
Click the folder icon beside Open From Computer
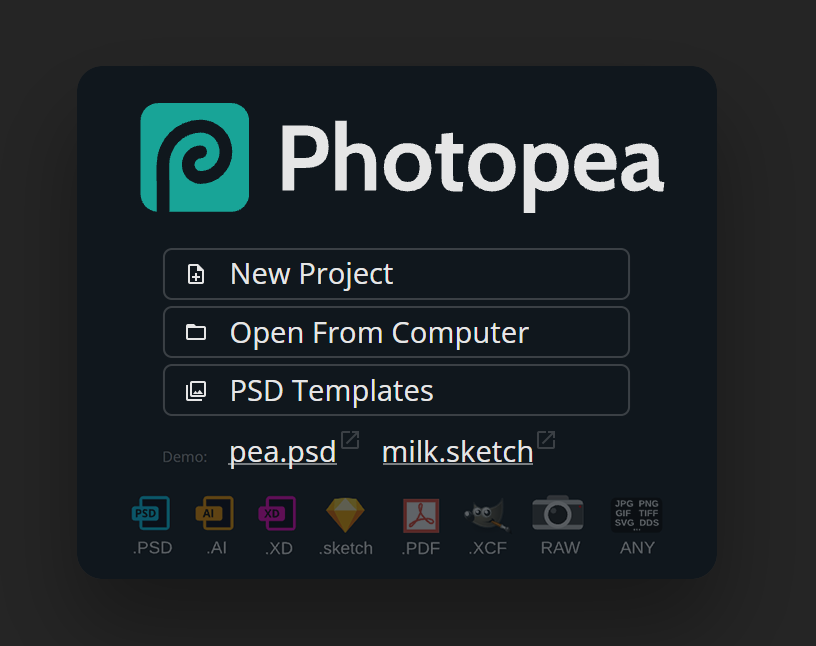click(197, 331)
